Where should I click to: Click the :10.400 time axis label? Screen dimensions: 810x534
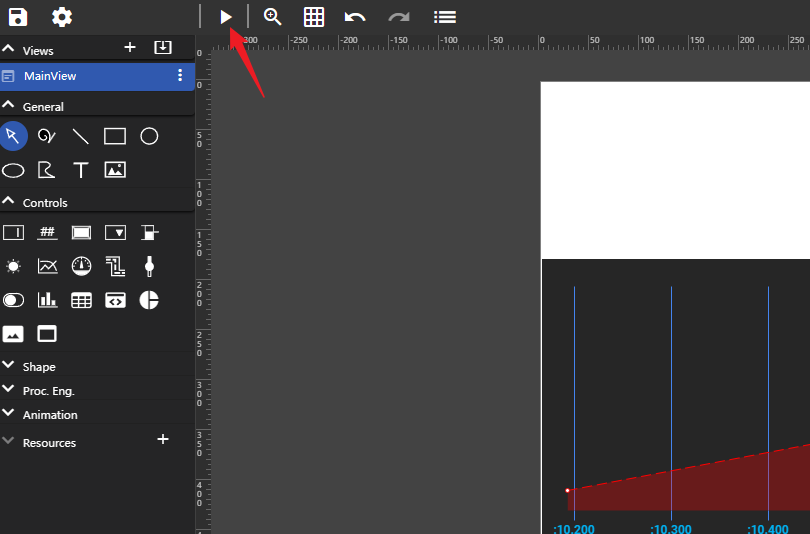pos(768,529)
